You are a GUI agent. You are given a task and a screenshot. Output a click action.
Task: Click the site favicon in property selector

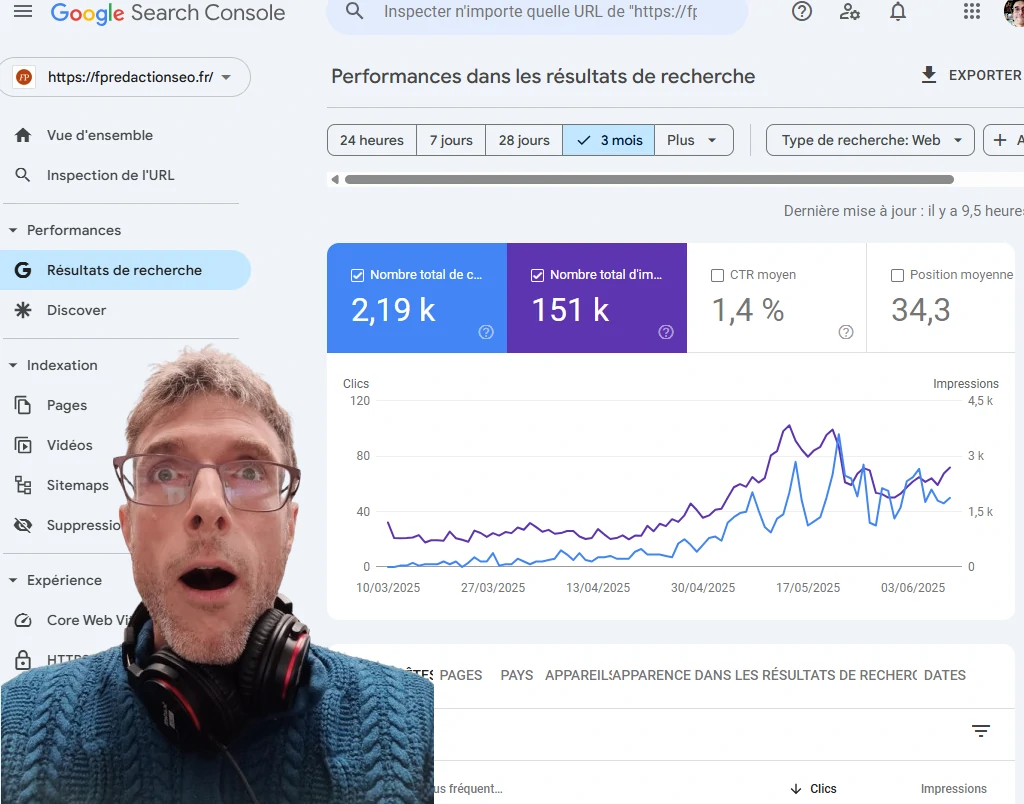24,77
